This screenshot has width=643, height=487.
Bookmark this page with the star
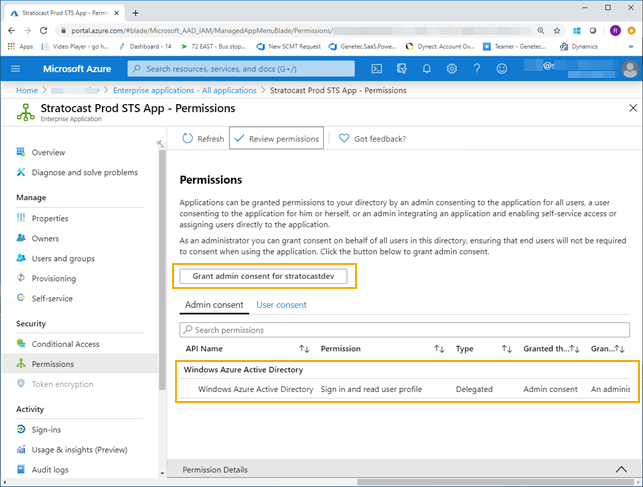click(556, 30)
